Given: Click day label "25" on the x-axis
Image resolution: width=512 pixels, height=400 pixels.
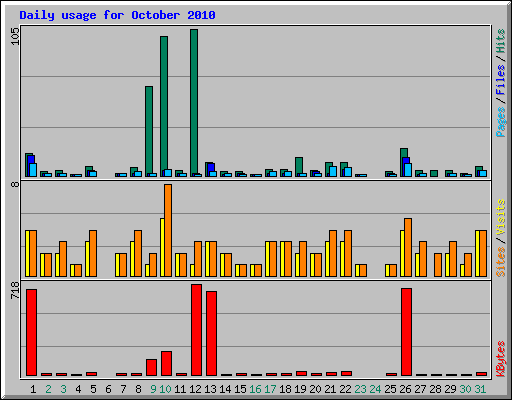Looking at the screenshot, I should (x=390, y=389).
